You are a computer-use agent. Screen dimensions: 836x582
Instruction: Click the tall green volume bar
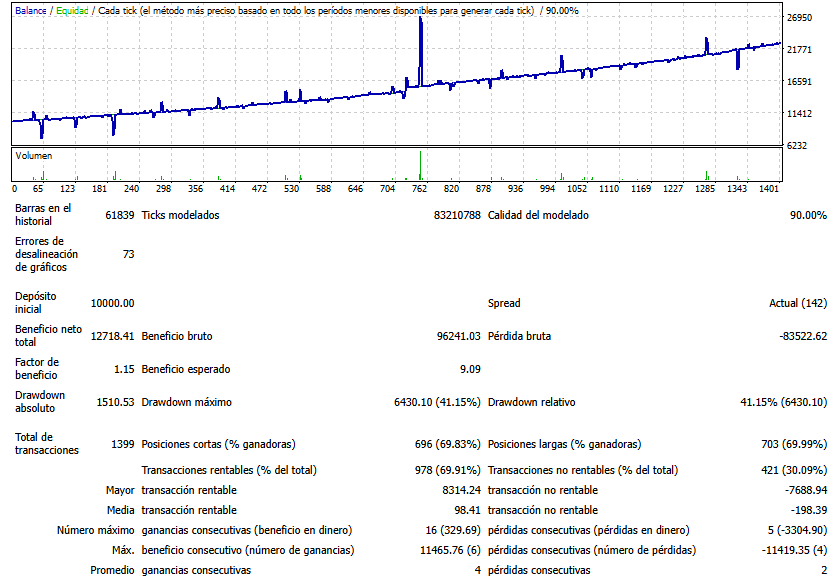coord(421,166)
